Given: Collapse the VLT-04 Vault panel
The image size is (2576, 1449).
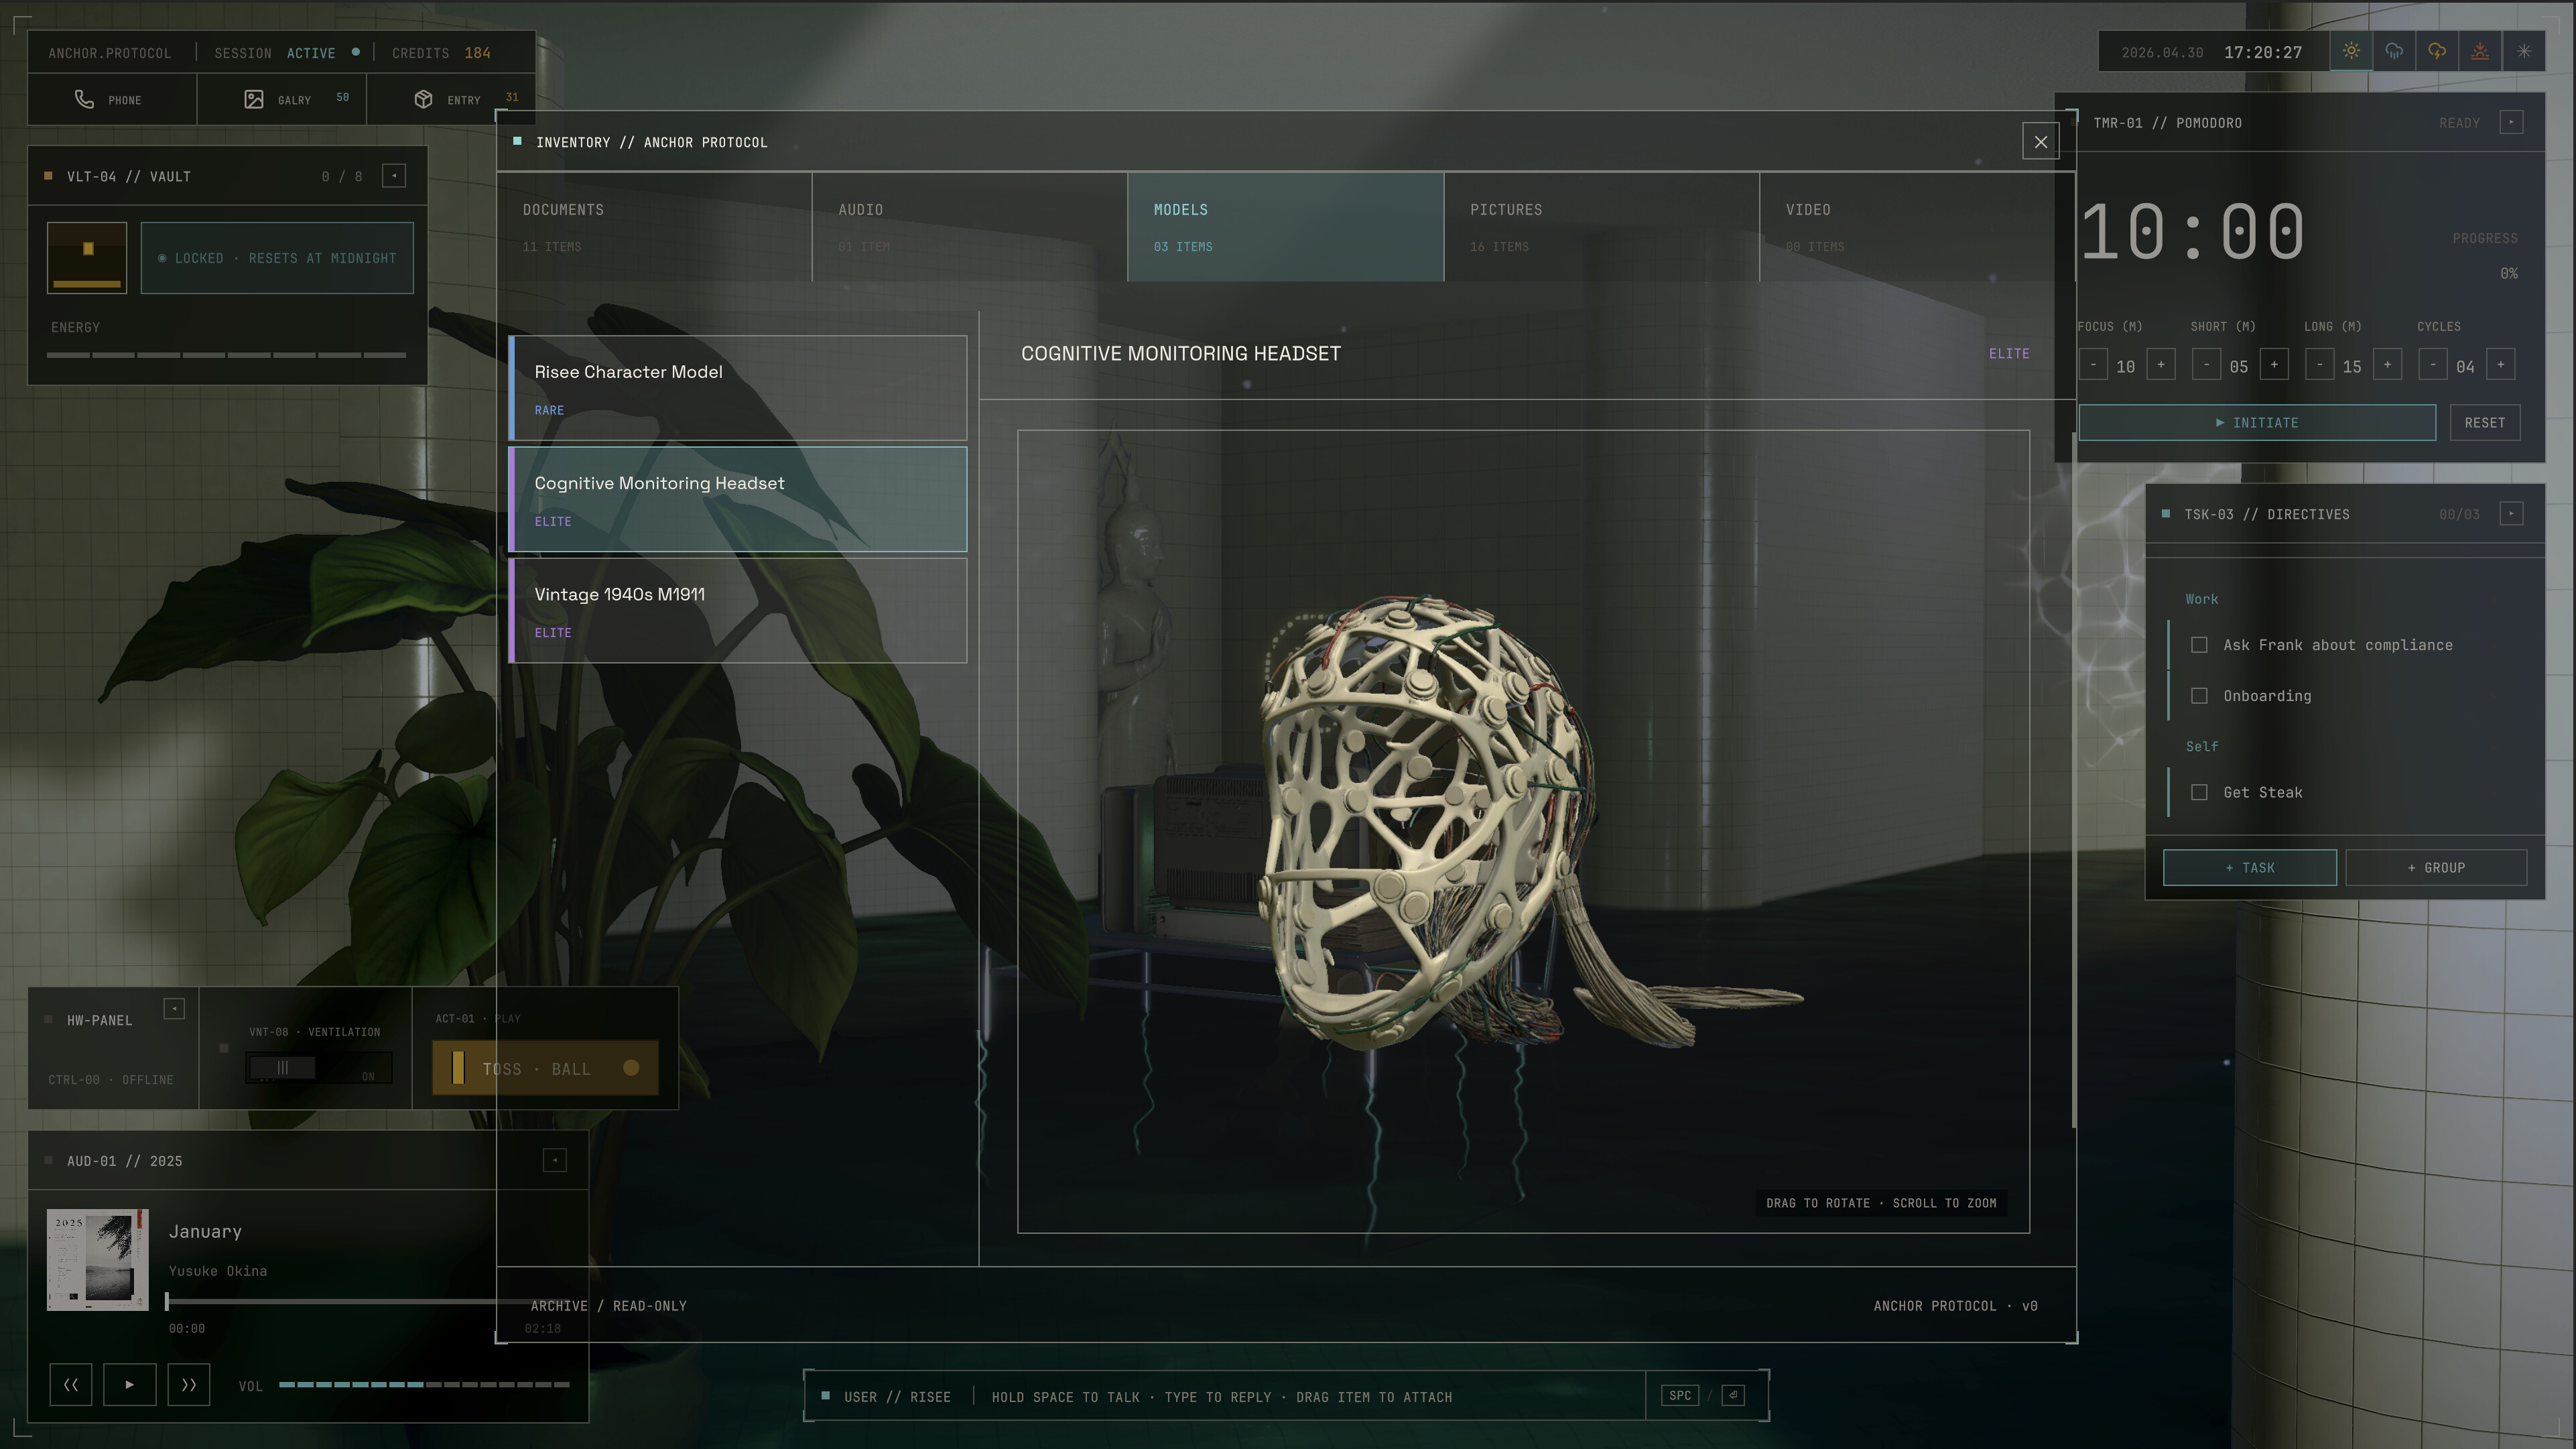Looking at the screenshot, I should pos(394,176).
